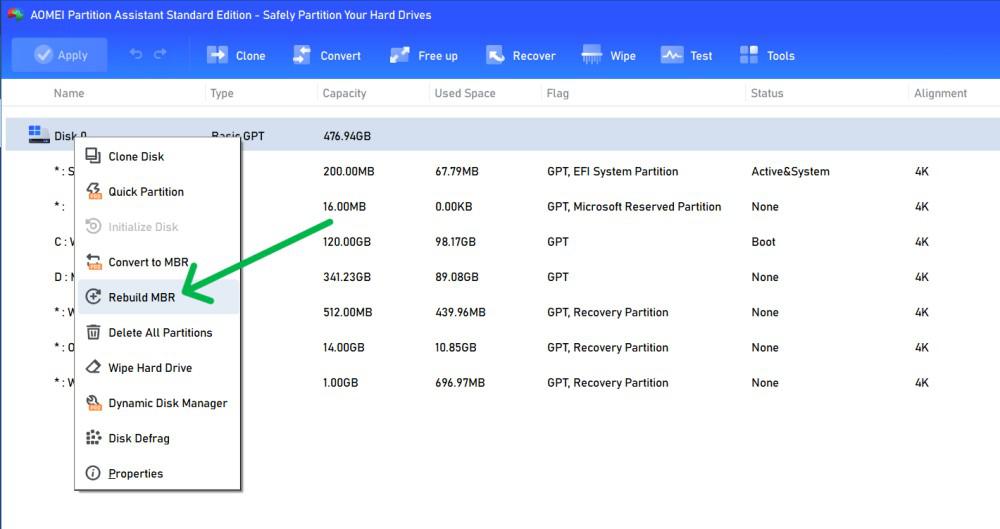
Task: Click the Properties info icon
Action: (x=93, y=473)
